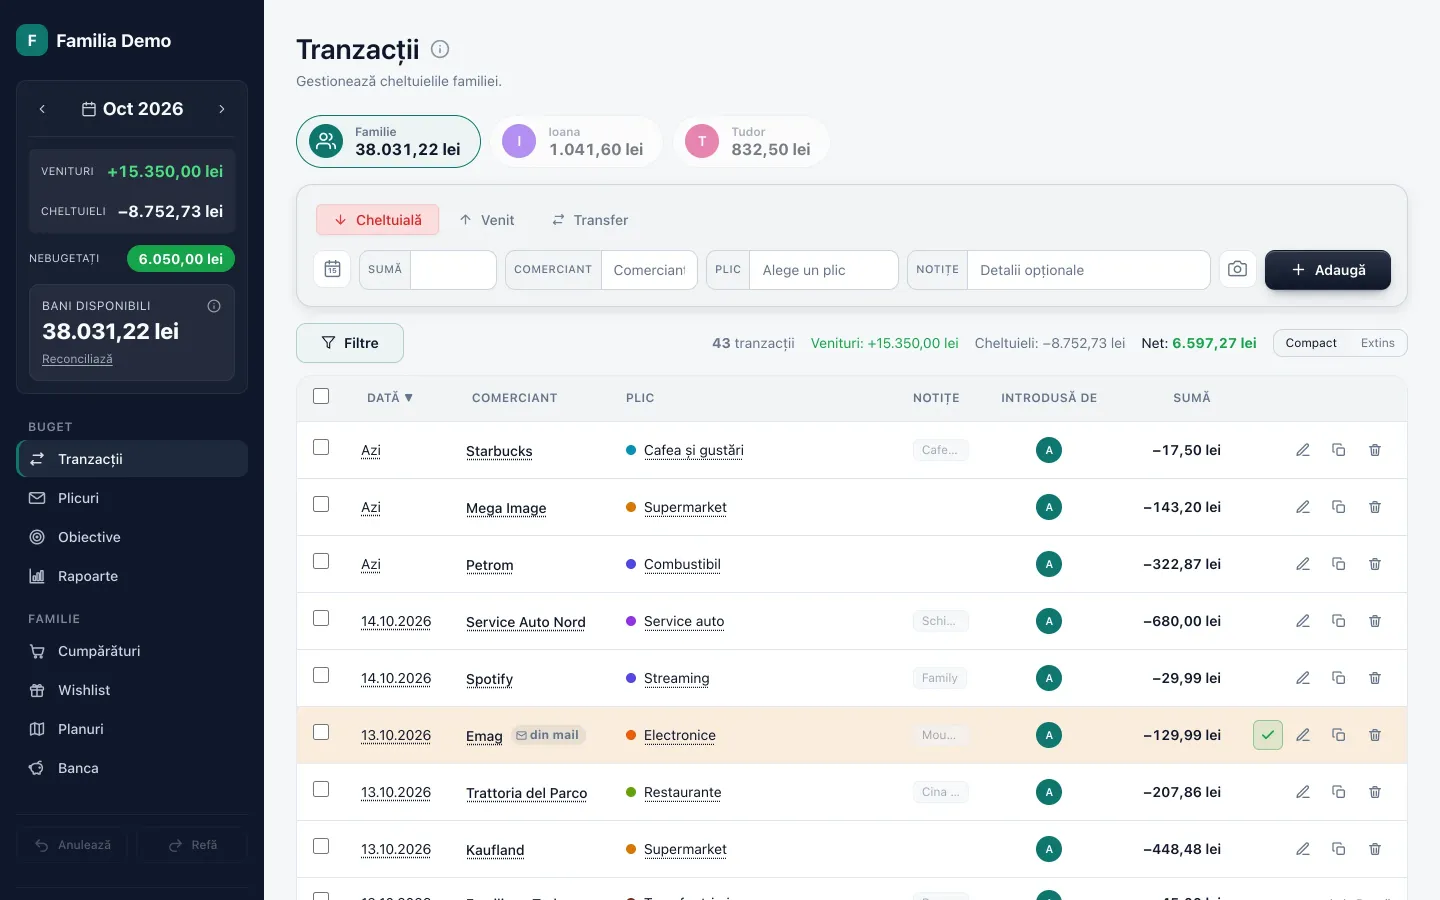Open the Oct 2026 month picker
The image size is (1440, 900).
(x=132, y=109)
